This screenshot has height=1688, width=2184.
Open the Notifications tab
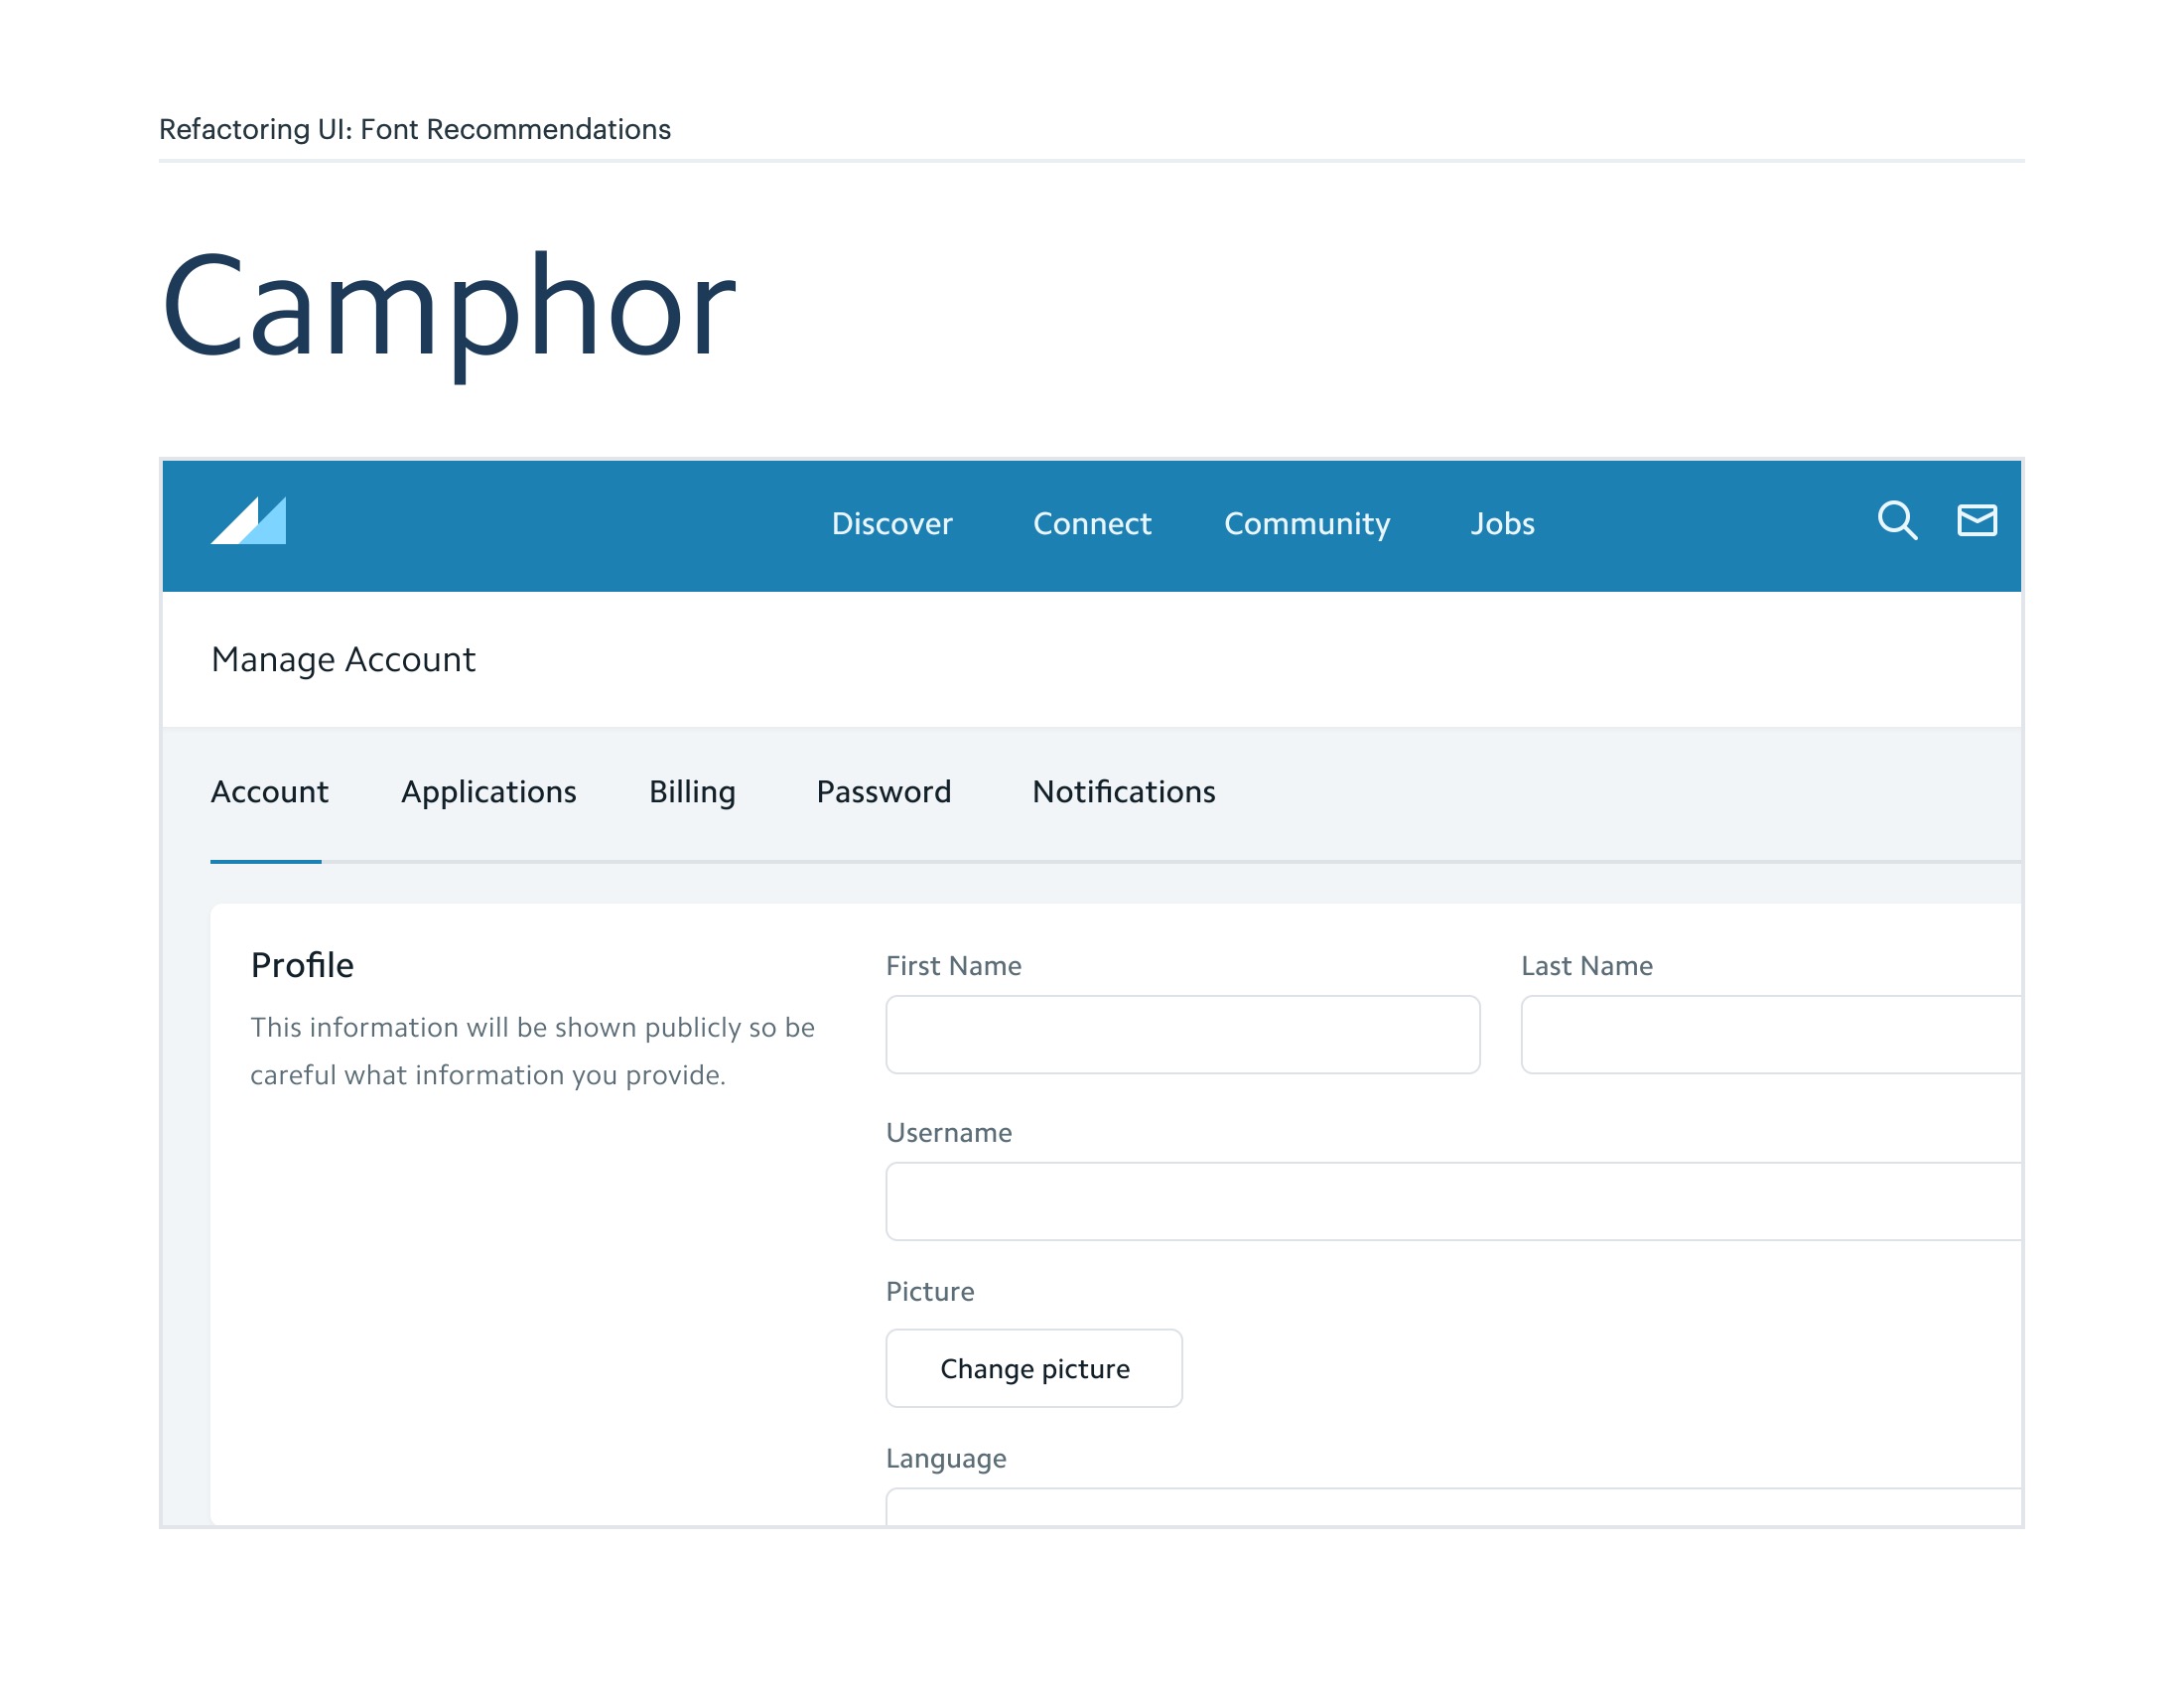click(1123, 791)
